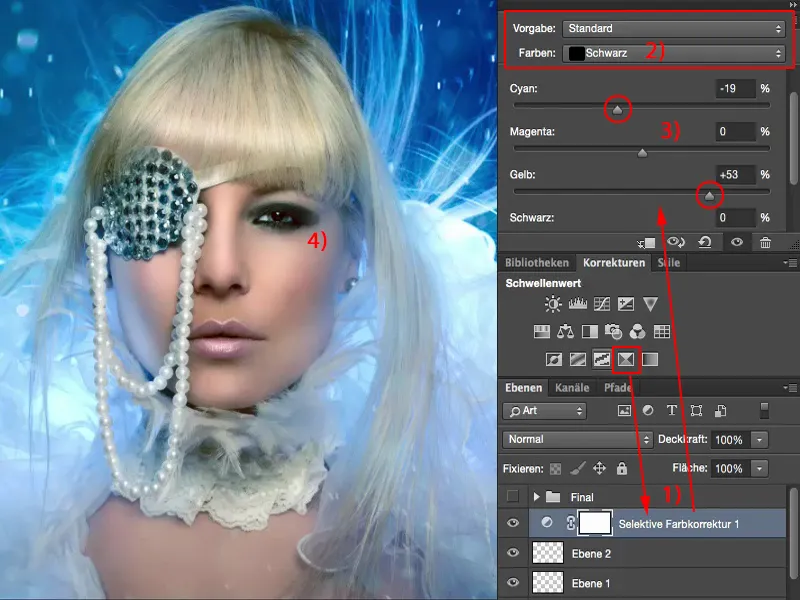View previous state eye-arrow icon
Screen dimensions: 800x600
click(676, 242)
